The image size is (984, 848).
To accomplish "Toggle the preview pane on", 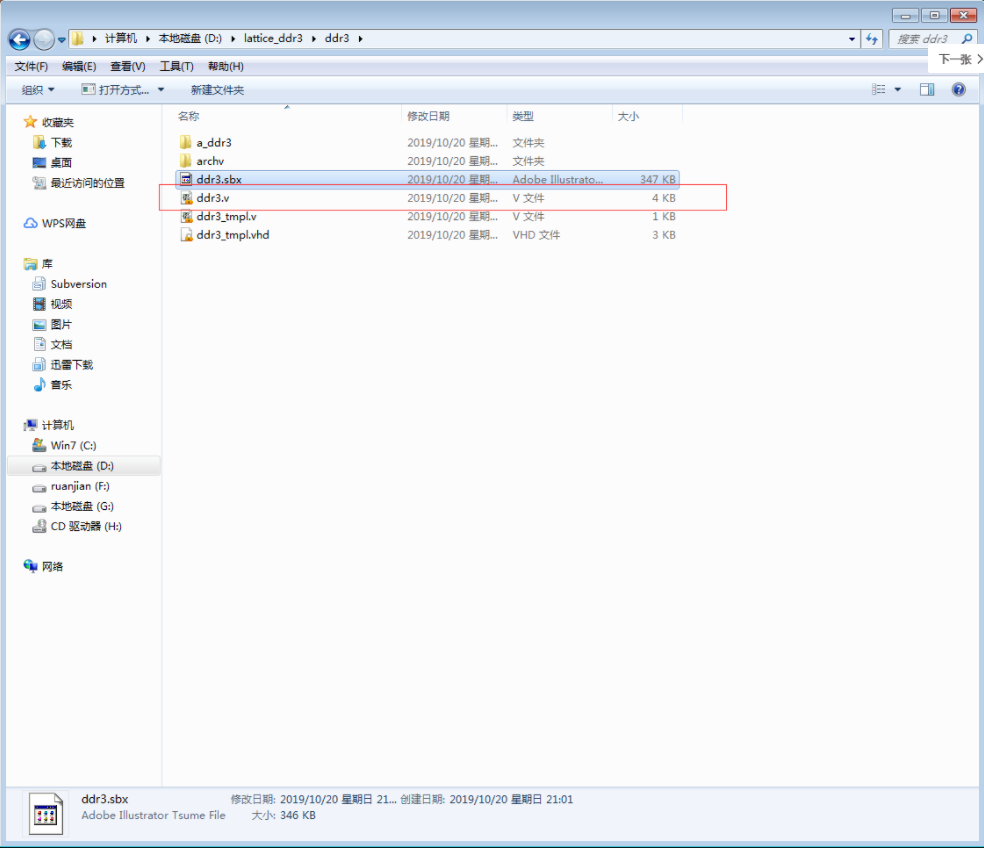I will coord(926,89).
